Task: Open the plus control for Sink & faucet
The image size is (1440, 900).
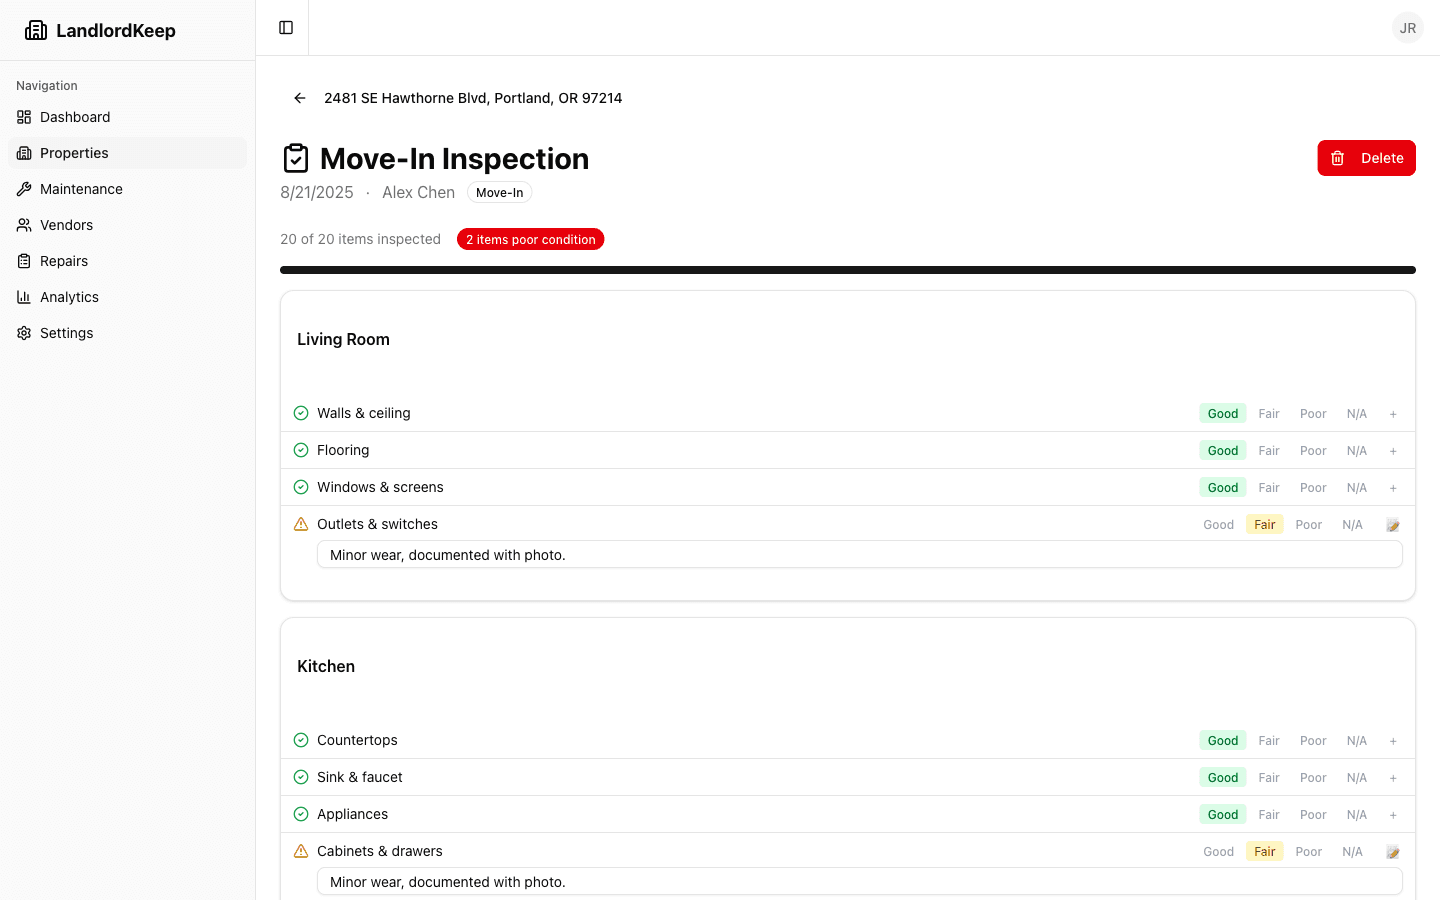Action: tap(1393, 777)
